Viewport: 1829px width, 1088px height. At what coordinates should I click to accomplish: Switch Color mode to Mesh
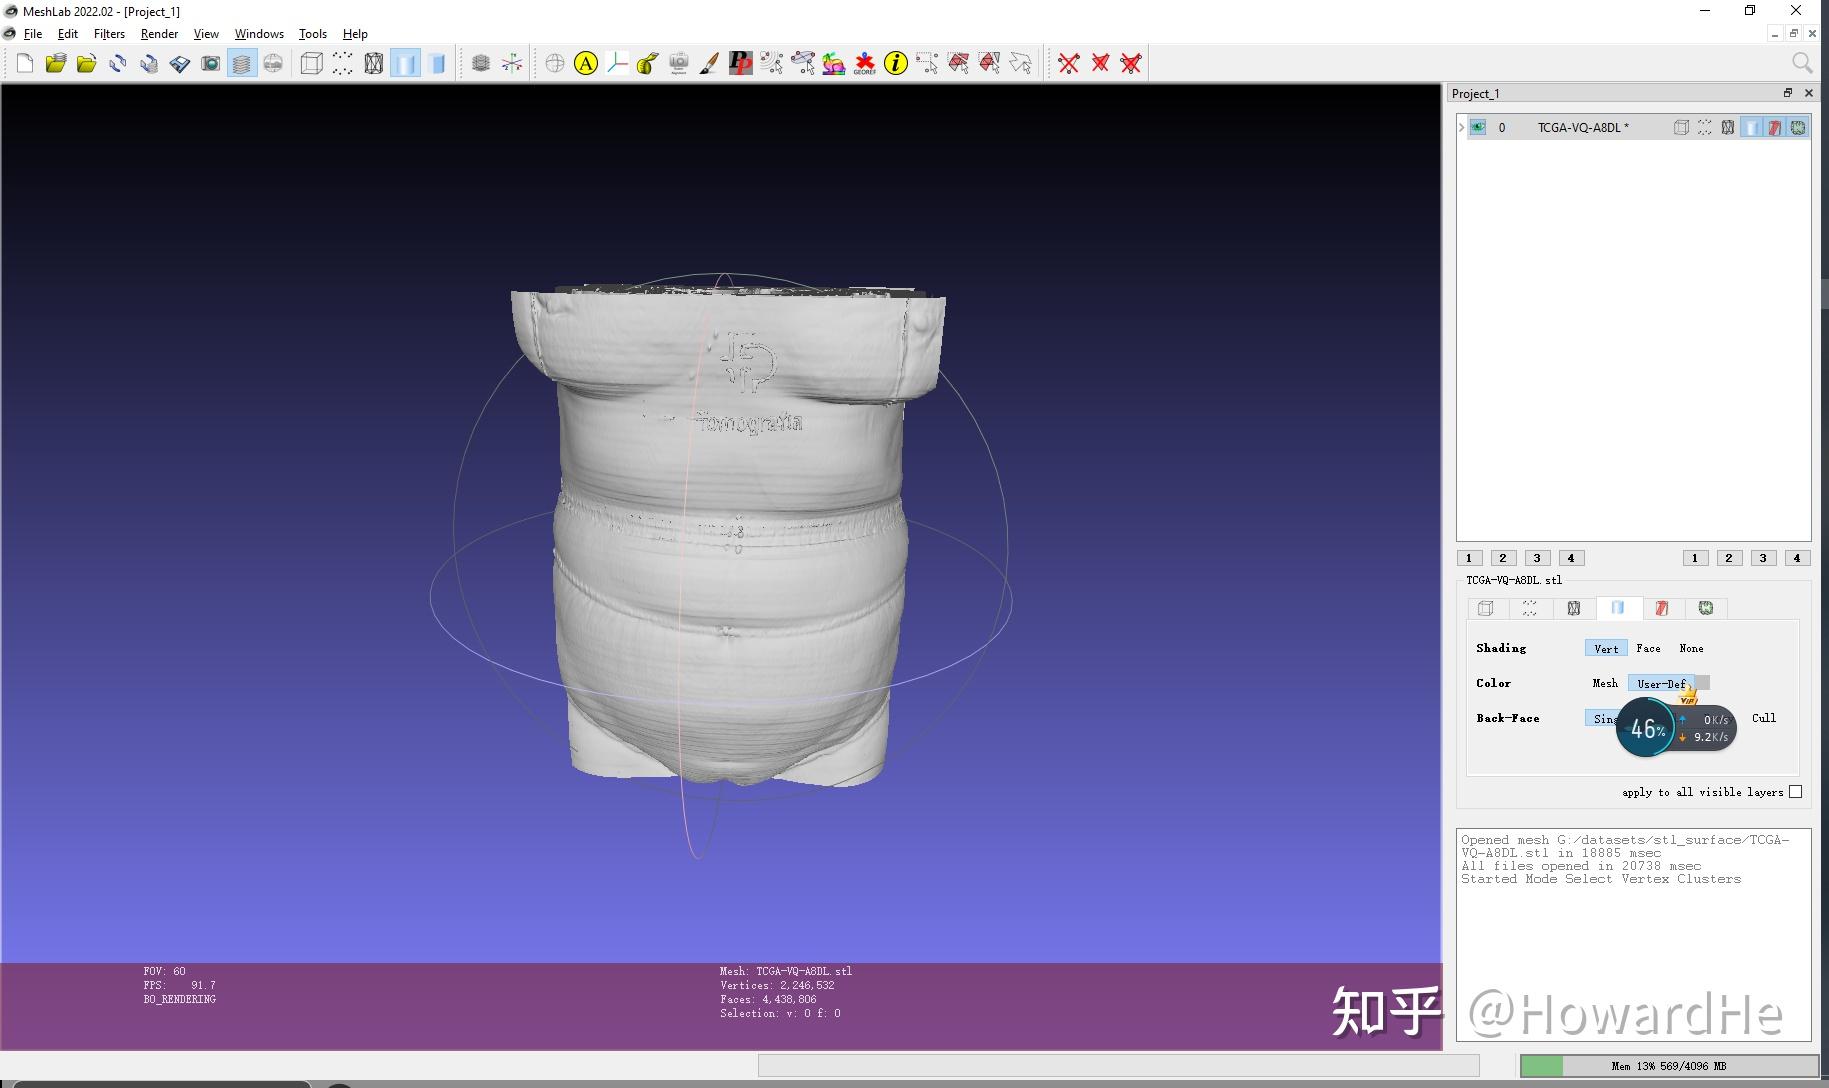click(x=1605, y=683)
